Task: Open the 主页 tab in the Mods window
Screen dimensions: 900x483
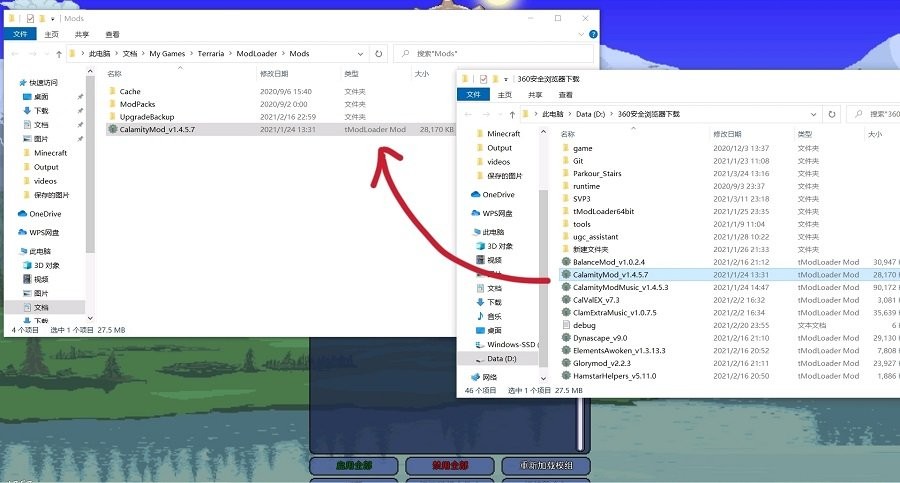Action: [52, 34]
